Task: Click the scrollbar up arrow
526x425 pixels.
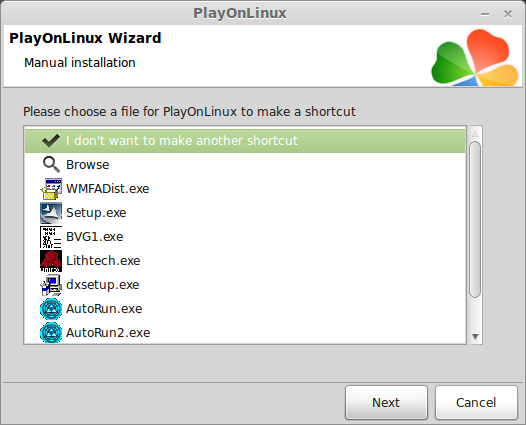Action: [x=475, y=134]
